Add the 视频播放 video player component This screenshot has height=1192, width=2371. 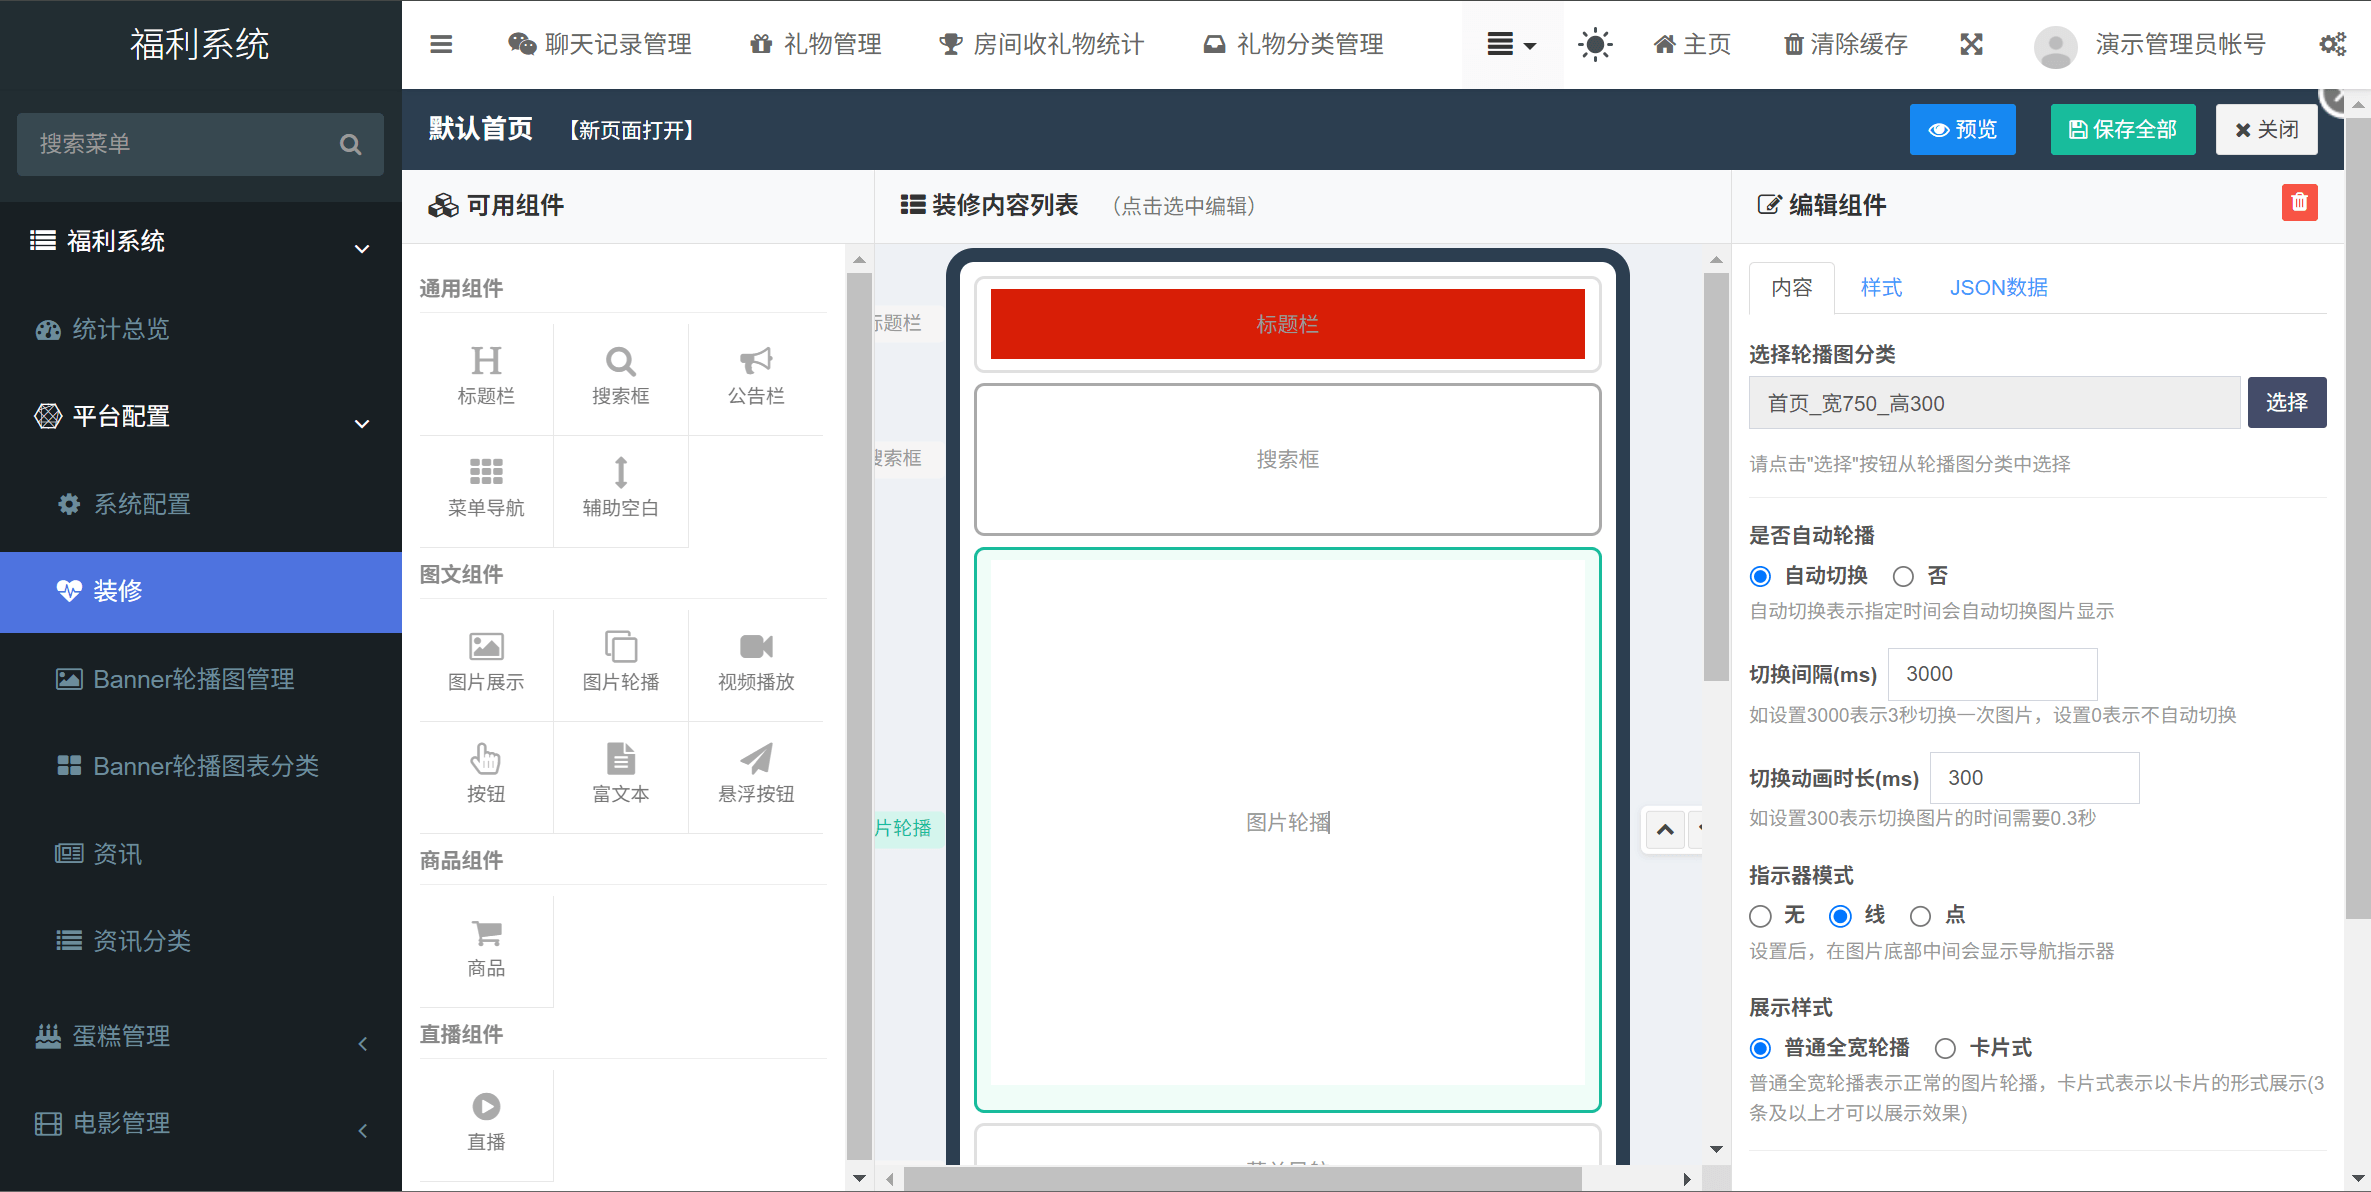point(756,663)
